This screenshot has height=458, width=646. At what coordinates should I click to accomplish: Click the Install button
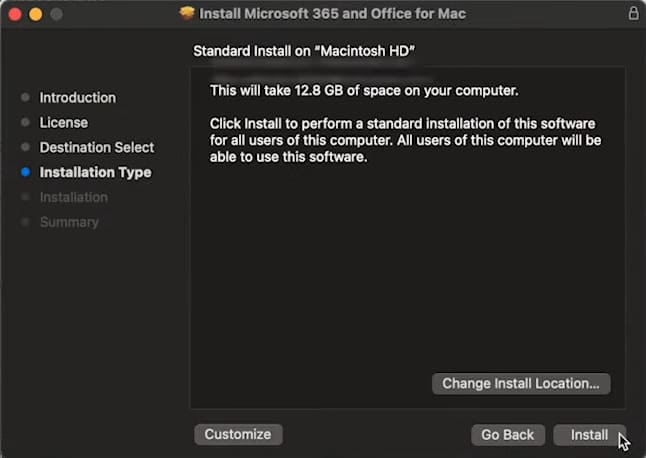pos(589,435)
